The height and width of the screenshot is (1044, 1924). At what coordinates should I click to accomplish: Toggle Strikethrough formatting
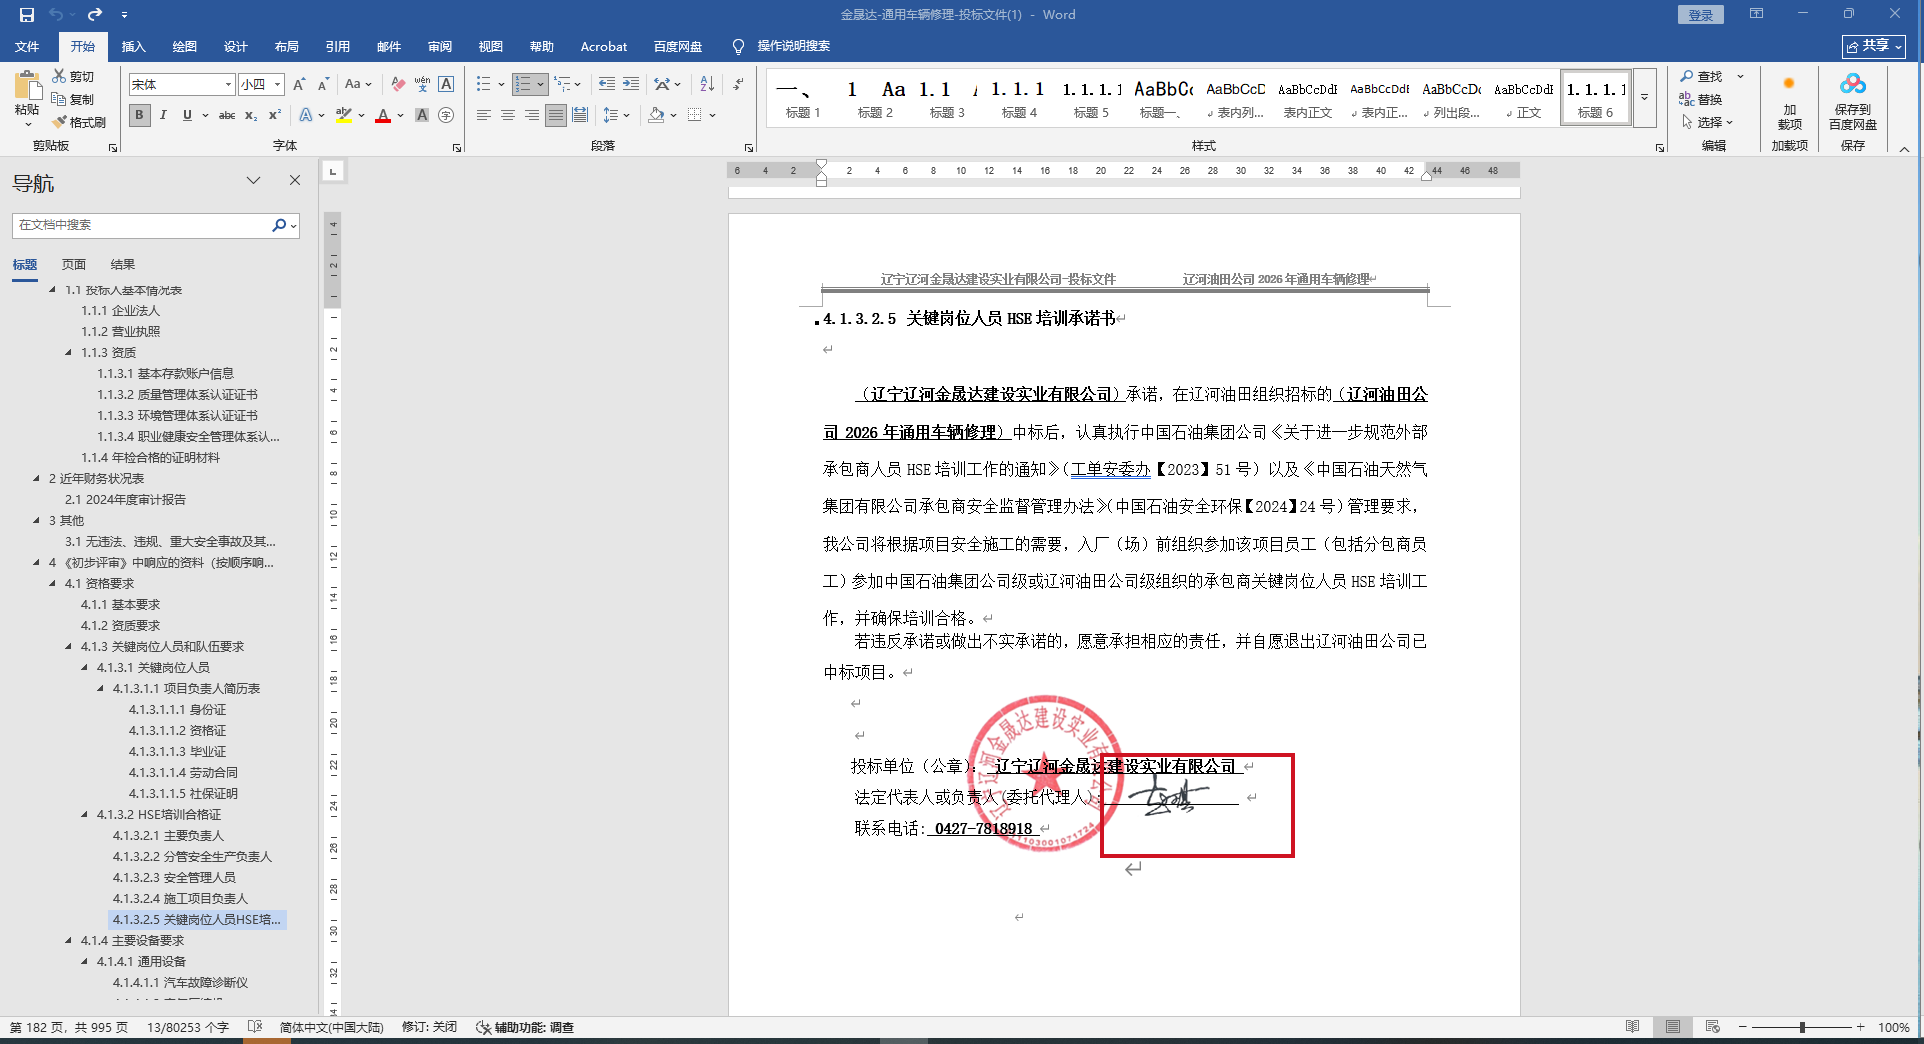[227, 115]
